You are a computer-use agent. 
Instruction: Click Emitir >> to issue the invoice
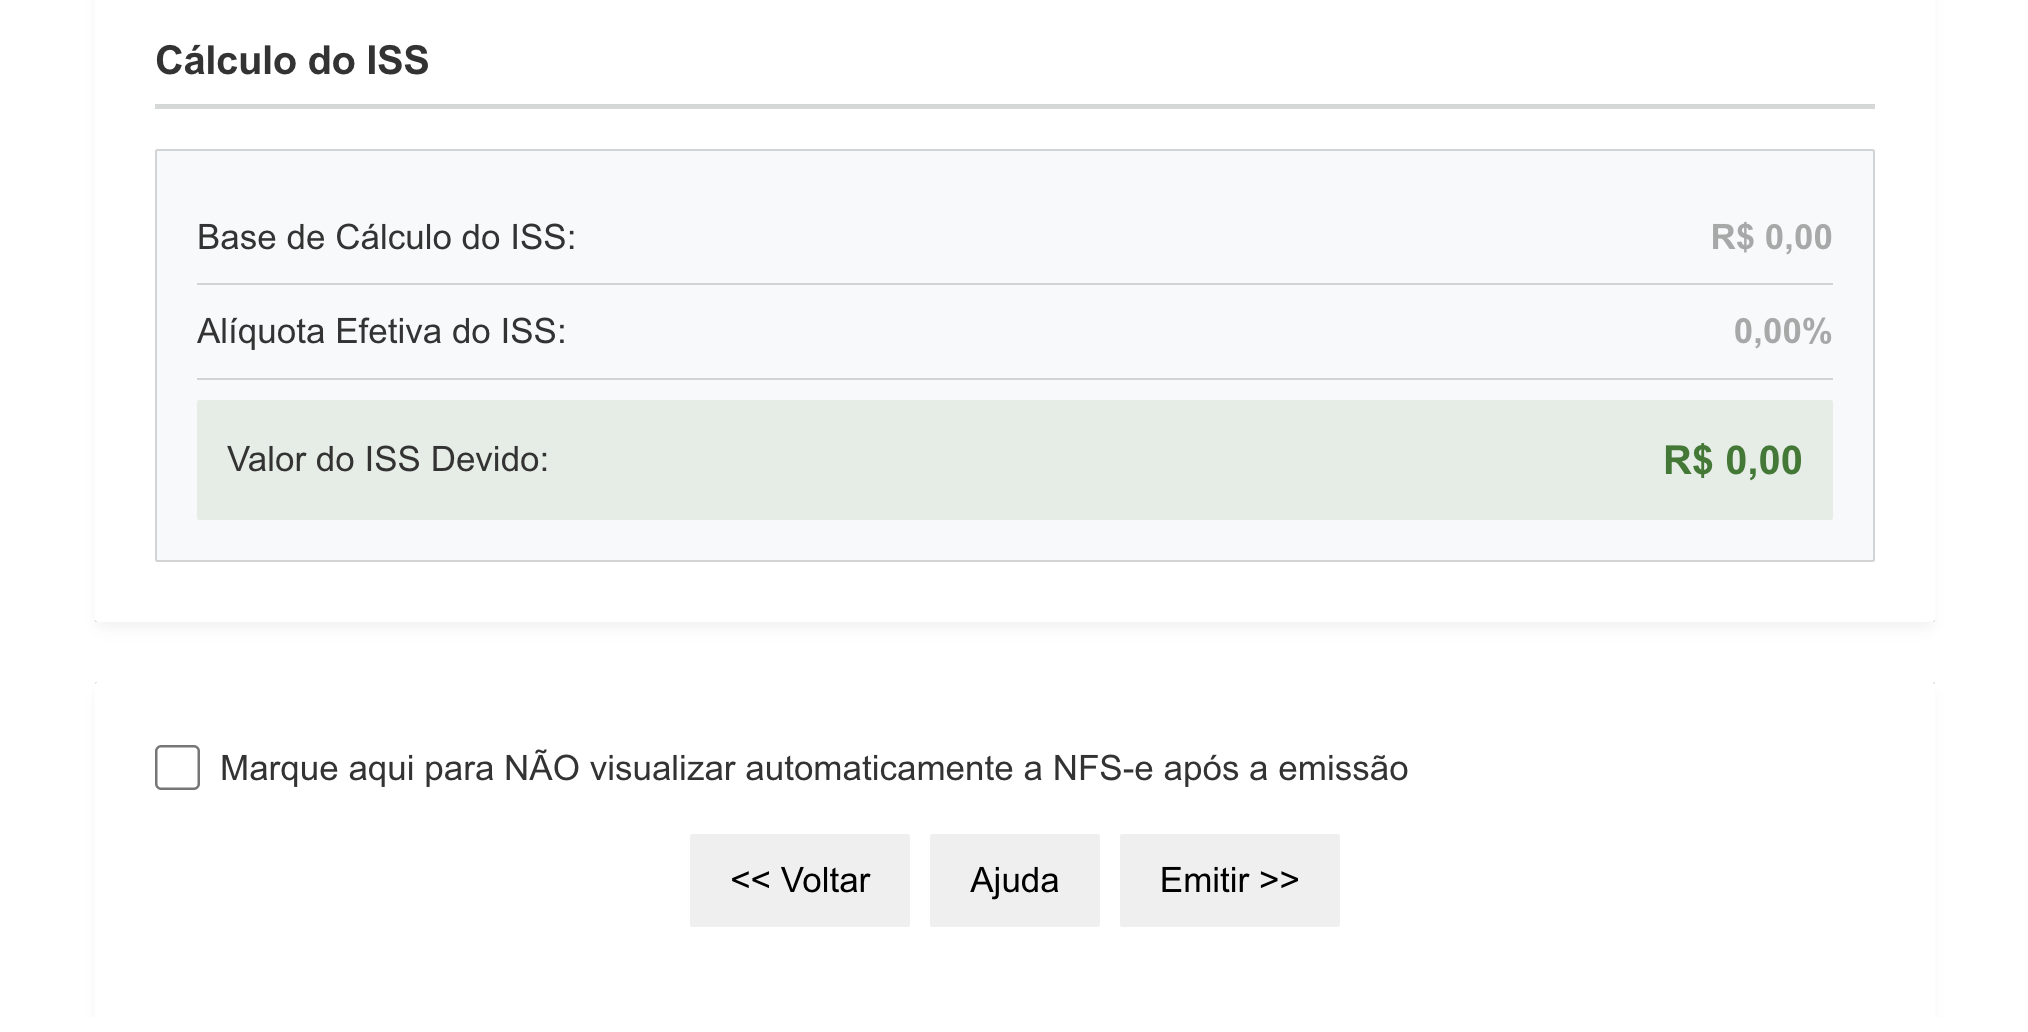click(x=1230, y=880)
